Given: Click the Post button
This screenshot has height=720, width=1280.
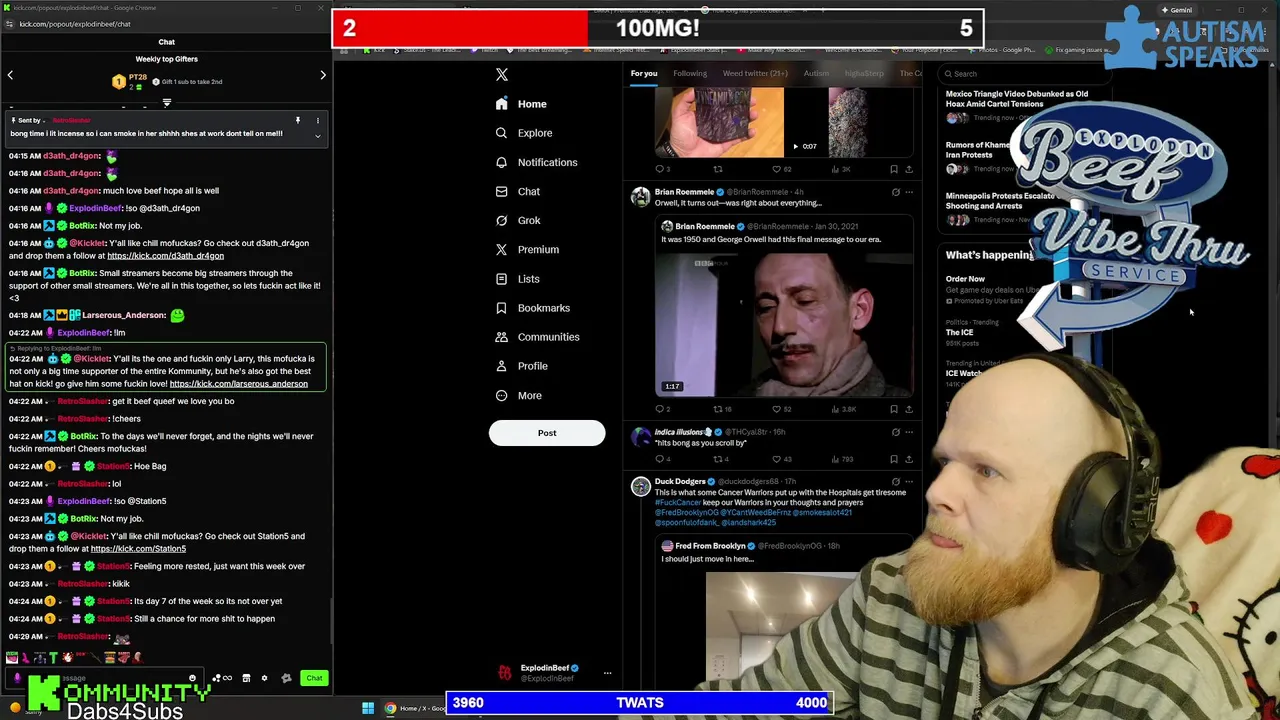Looking at the screenshot, I should (x=547, y=433).
